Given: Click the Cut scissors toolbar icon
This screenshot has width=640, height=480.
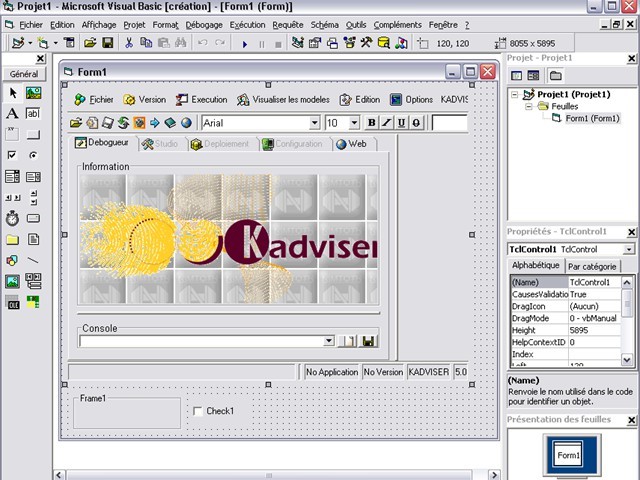Looking at the screenshot, I should [x=129, y=42].
